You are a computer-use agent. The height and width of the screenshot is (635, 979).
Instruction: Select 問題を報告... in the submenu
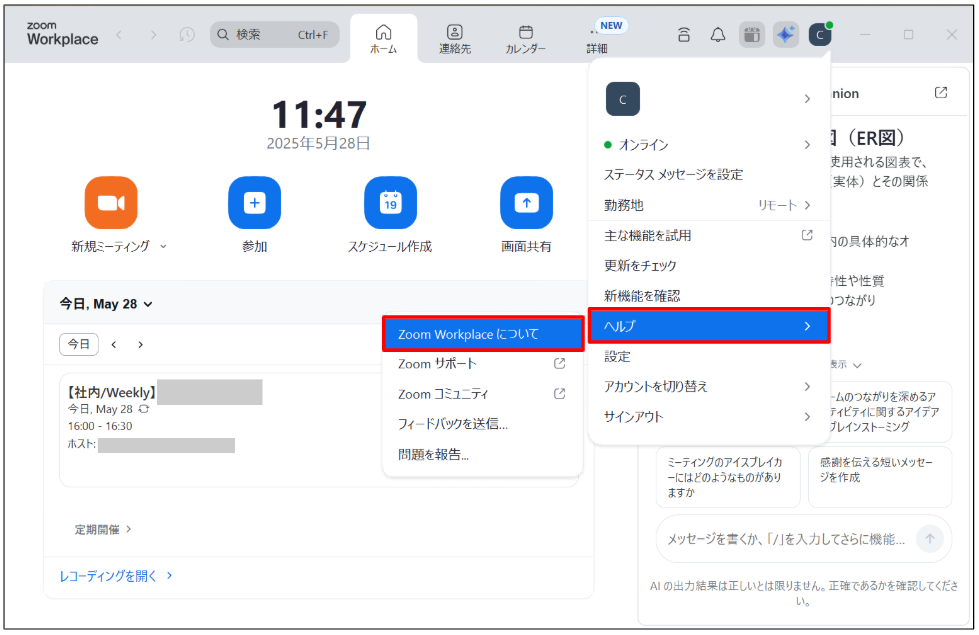click(x=483, y=455)
